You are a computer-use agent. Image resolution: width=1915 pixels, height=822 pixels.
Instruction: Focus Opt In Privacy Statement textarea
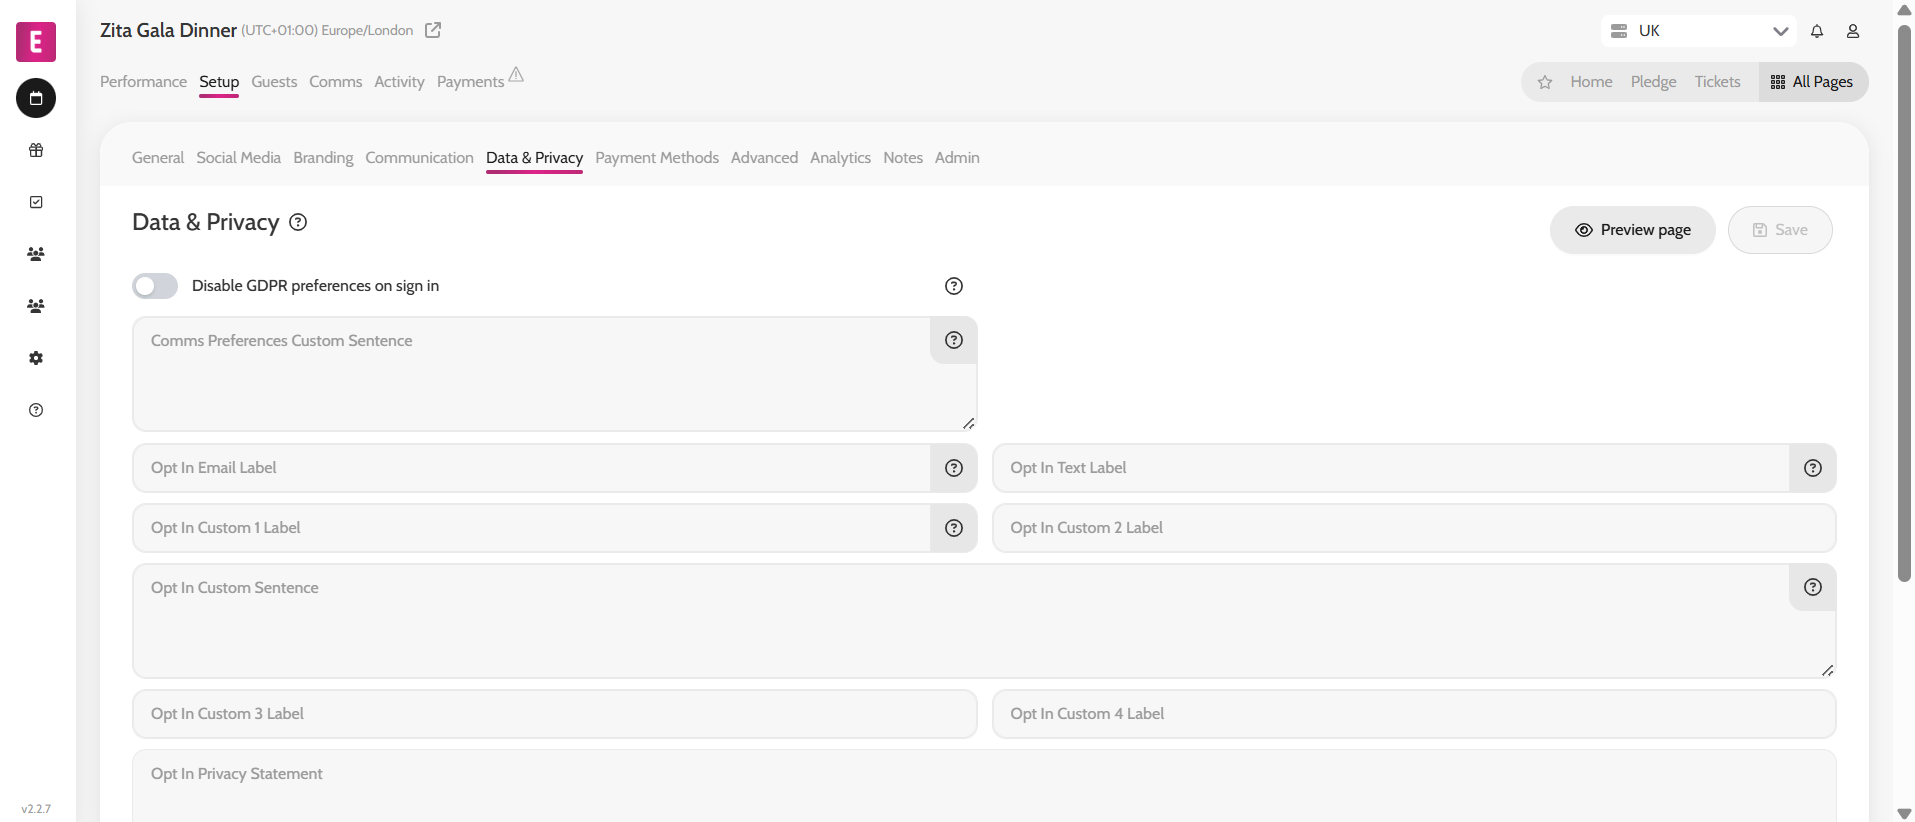(x=984, y=786)
